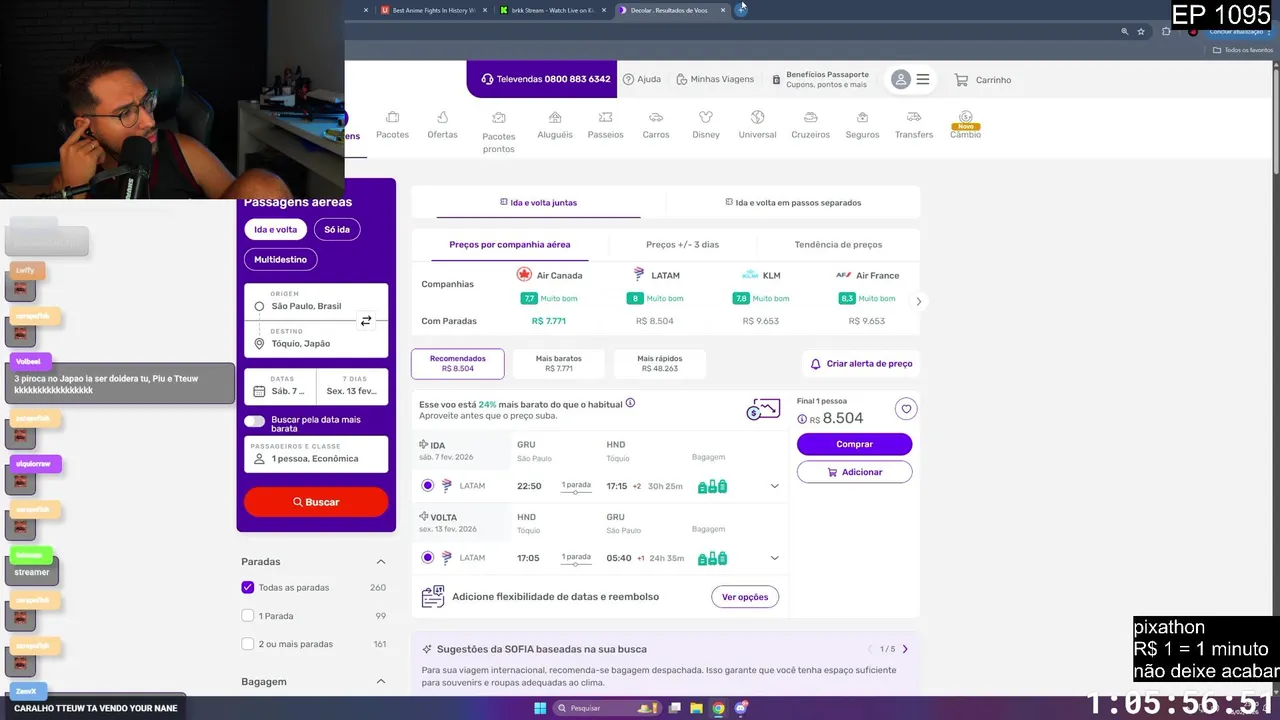Go to next SOFIA suggestion
The height and width of the screenshot is (720, 1280).
tap(905, 649)
